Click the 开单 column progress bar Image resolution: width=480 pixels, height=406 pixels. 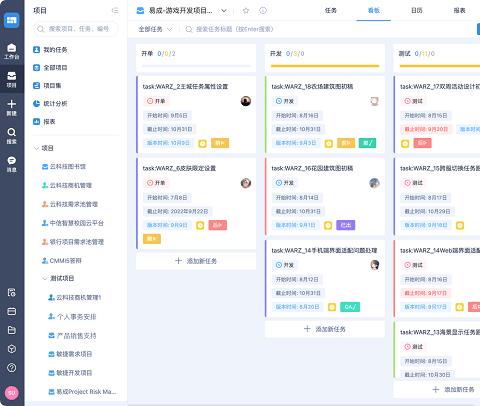[x=196, y=66]
